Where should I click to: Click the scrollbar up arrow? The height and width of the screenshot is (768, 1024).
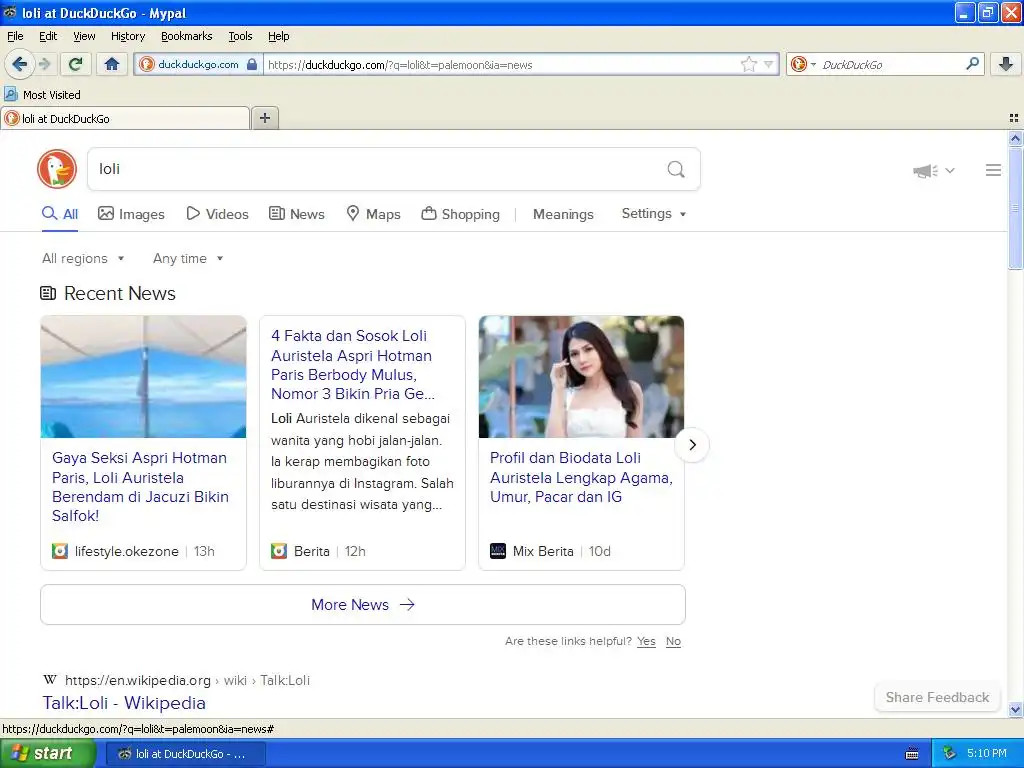click(1015, 138)
